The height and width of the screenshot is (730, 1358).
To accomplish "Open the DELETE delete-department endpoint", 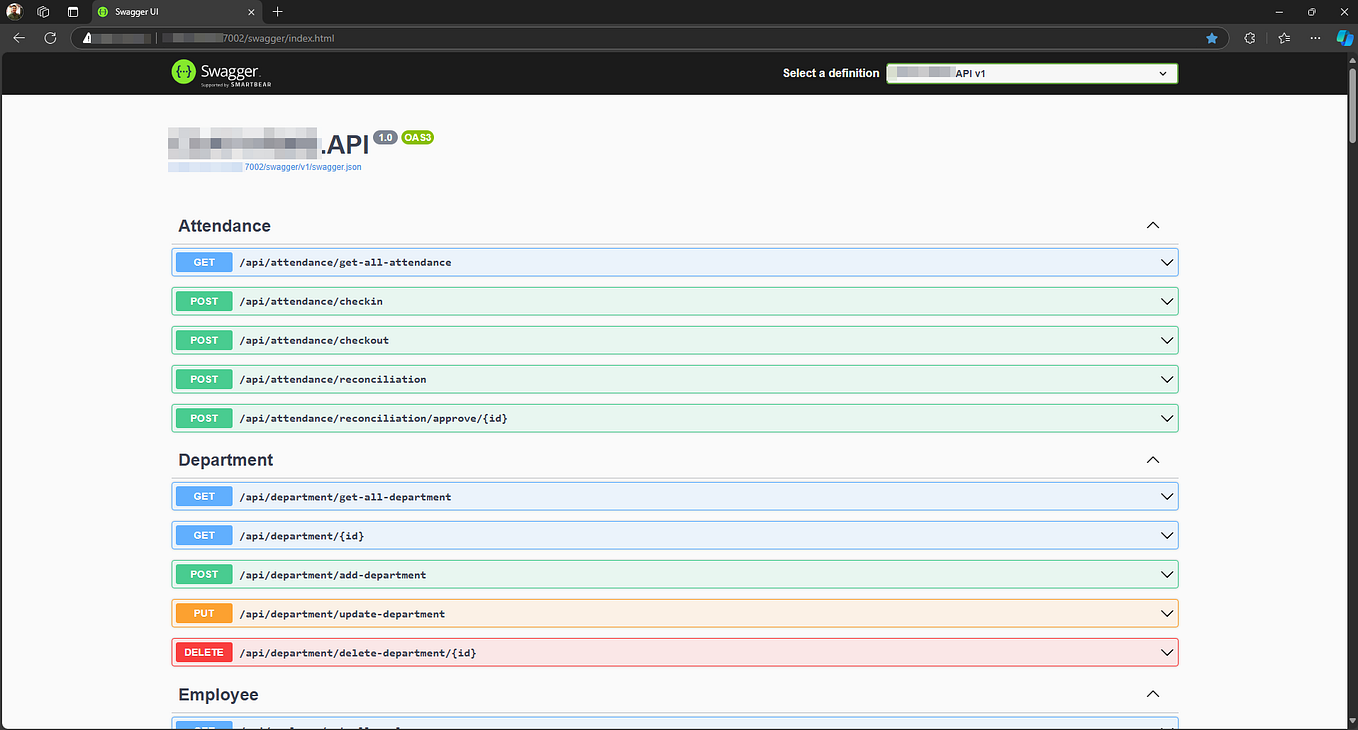I will (x=1166, y=651).
